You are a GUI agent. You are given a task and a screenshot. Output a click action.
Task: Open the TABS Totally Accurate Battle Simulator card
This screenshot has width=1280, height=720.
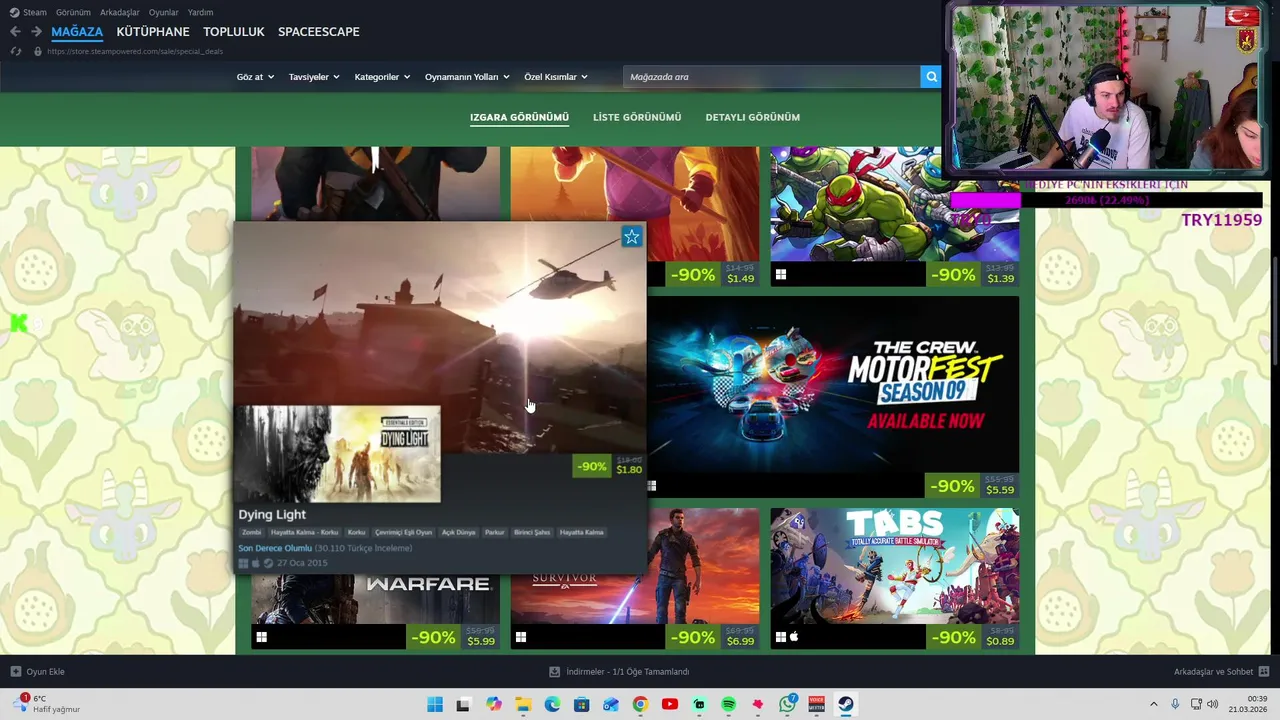point(895,578)
